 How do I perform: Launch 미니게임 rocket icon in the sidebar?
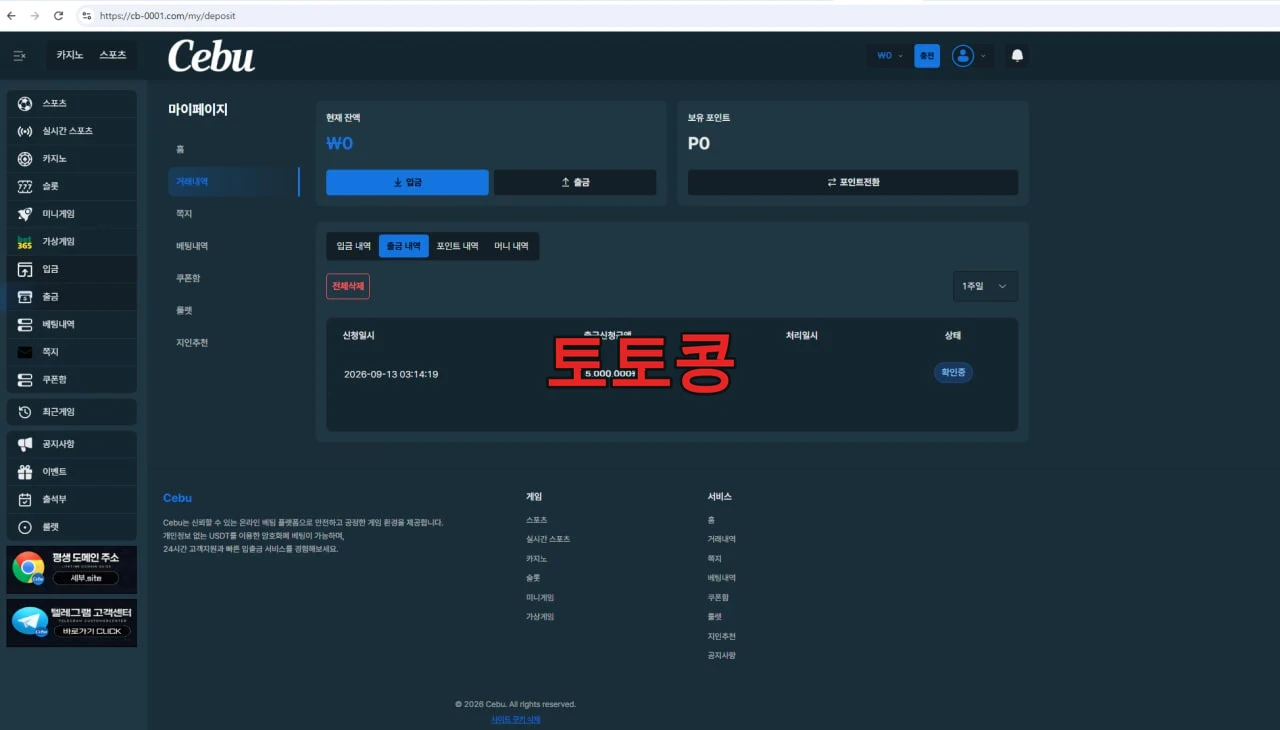coord(25,214)
